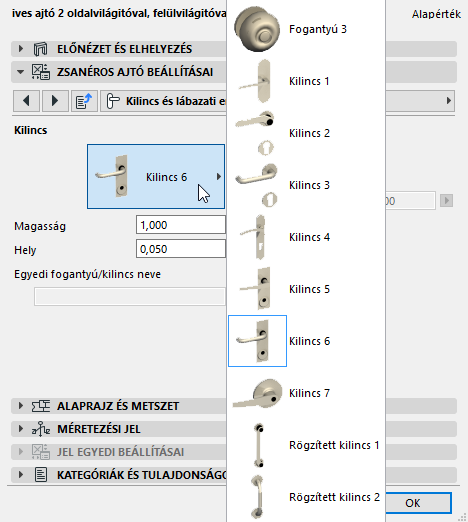Click the Méretezési jel panel icon
This screenshot has height=522, width=468.
pyautogui.click(x=41, y=429)
